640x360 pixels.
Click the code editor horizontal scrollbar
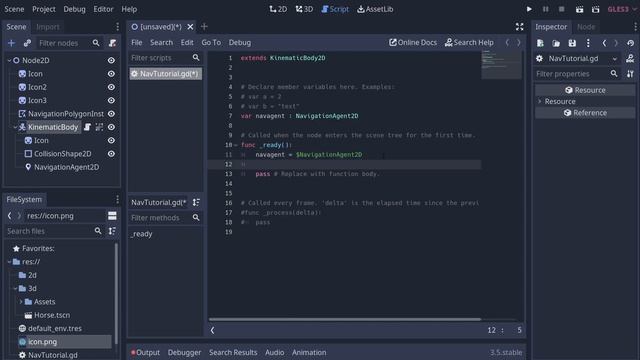pos(345,319)
